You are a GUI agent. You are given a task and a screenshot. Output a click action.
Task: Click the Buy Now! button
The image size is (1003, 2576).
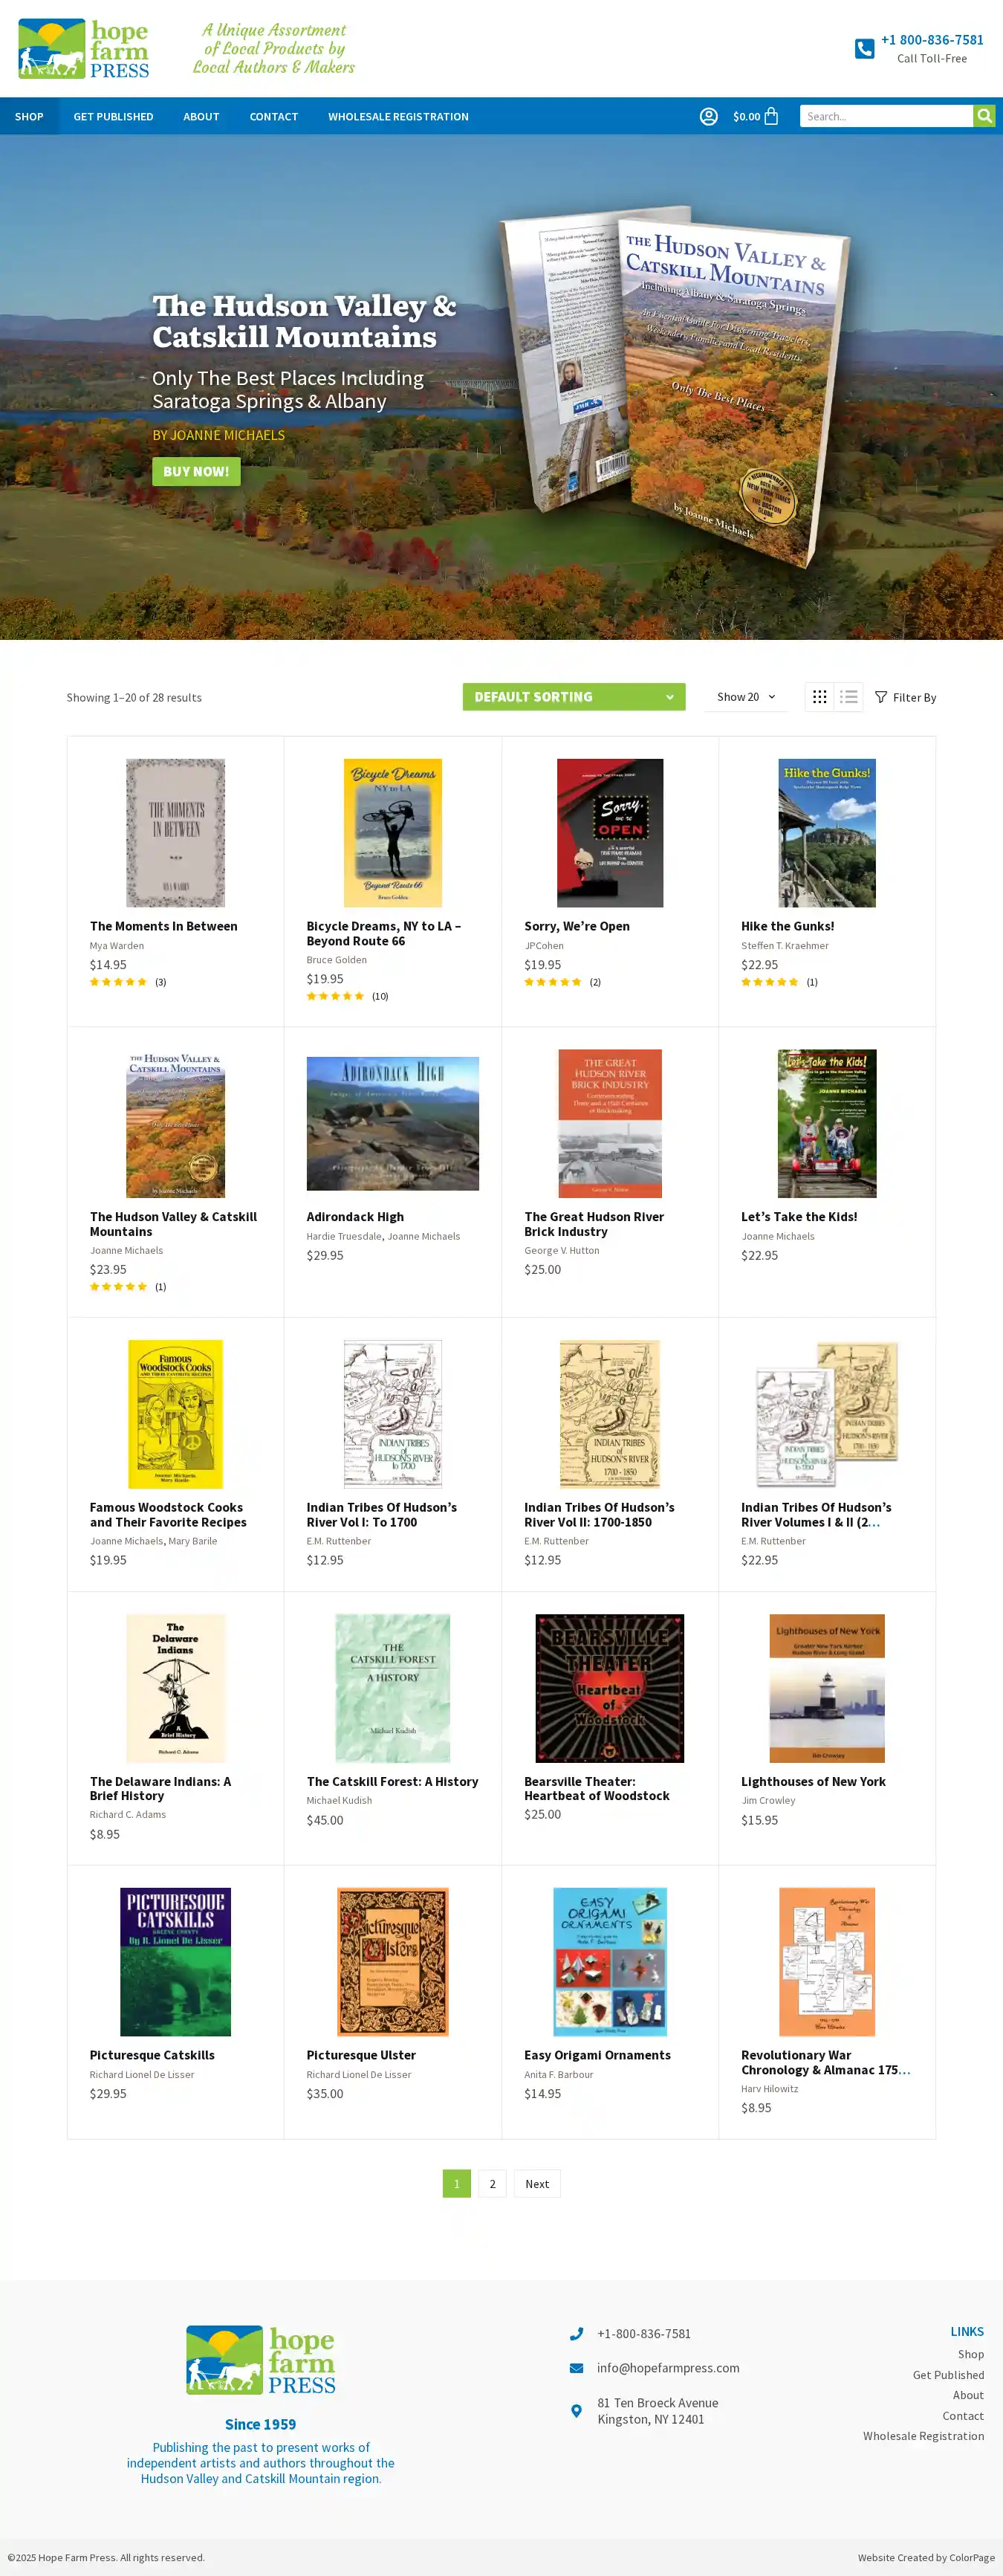(196, 471)
